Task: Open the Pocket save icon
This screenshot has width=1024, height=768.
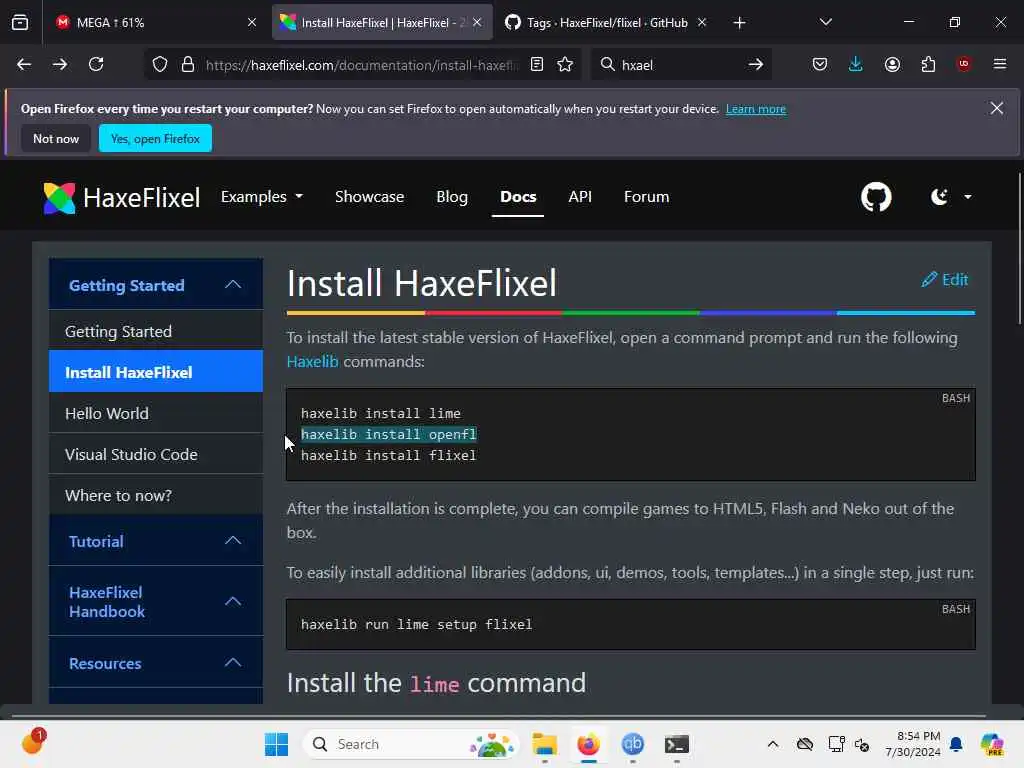Action: (x=820, y=64)
